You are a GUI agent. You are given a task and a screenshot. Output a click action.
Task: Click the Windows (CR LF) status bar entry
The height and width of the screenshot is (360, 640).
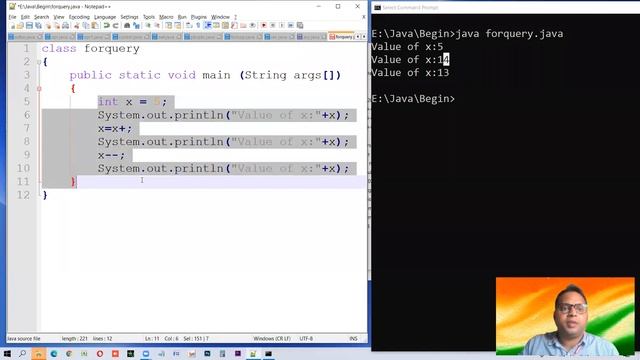pos(271,338)
